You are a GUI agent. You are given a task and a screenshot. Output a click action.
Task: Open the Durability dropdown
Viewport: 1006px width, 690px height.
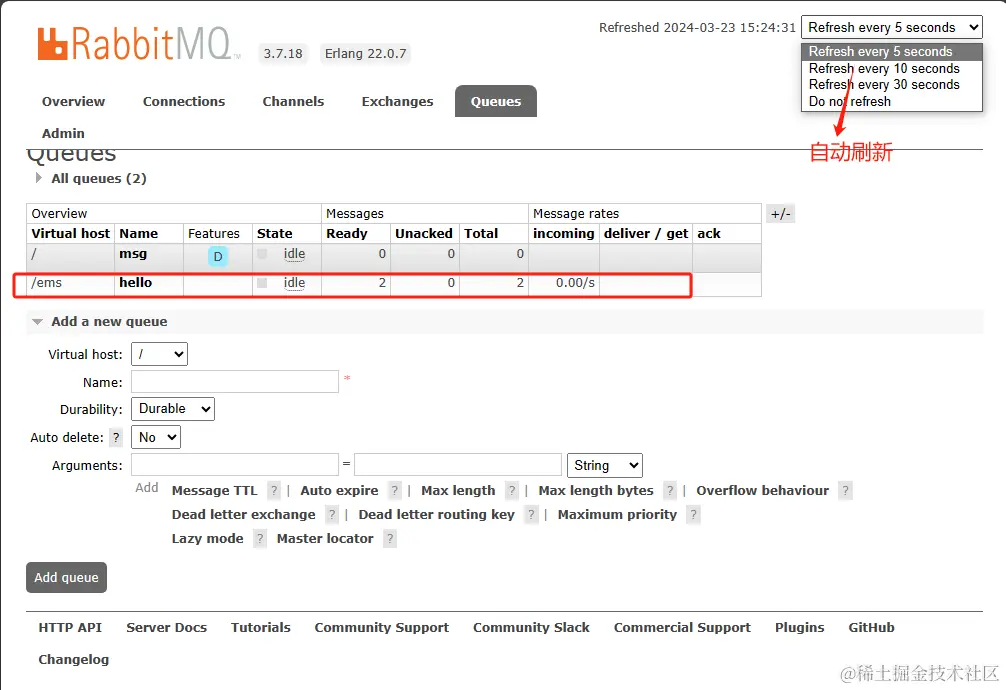click(173, 409)
